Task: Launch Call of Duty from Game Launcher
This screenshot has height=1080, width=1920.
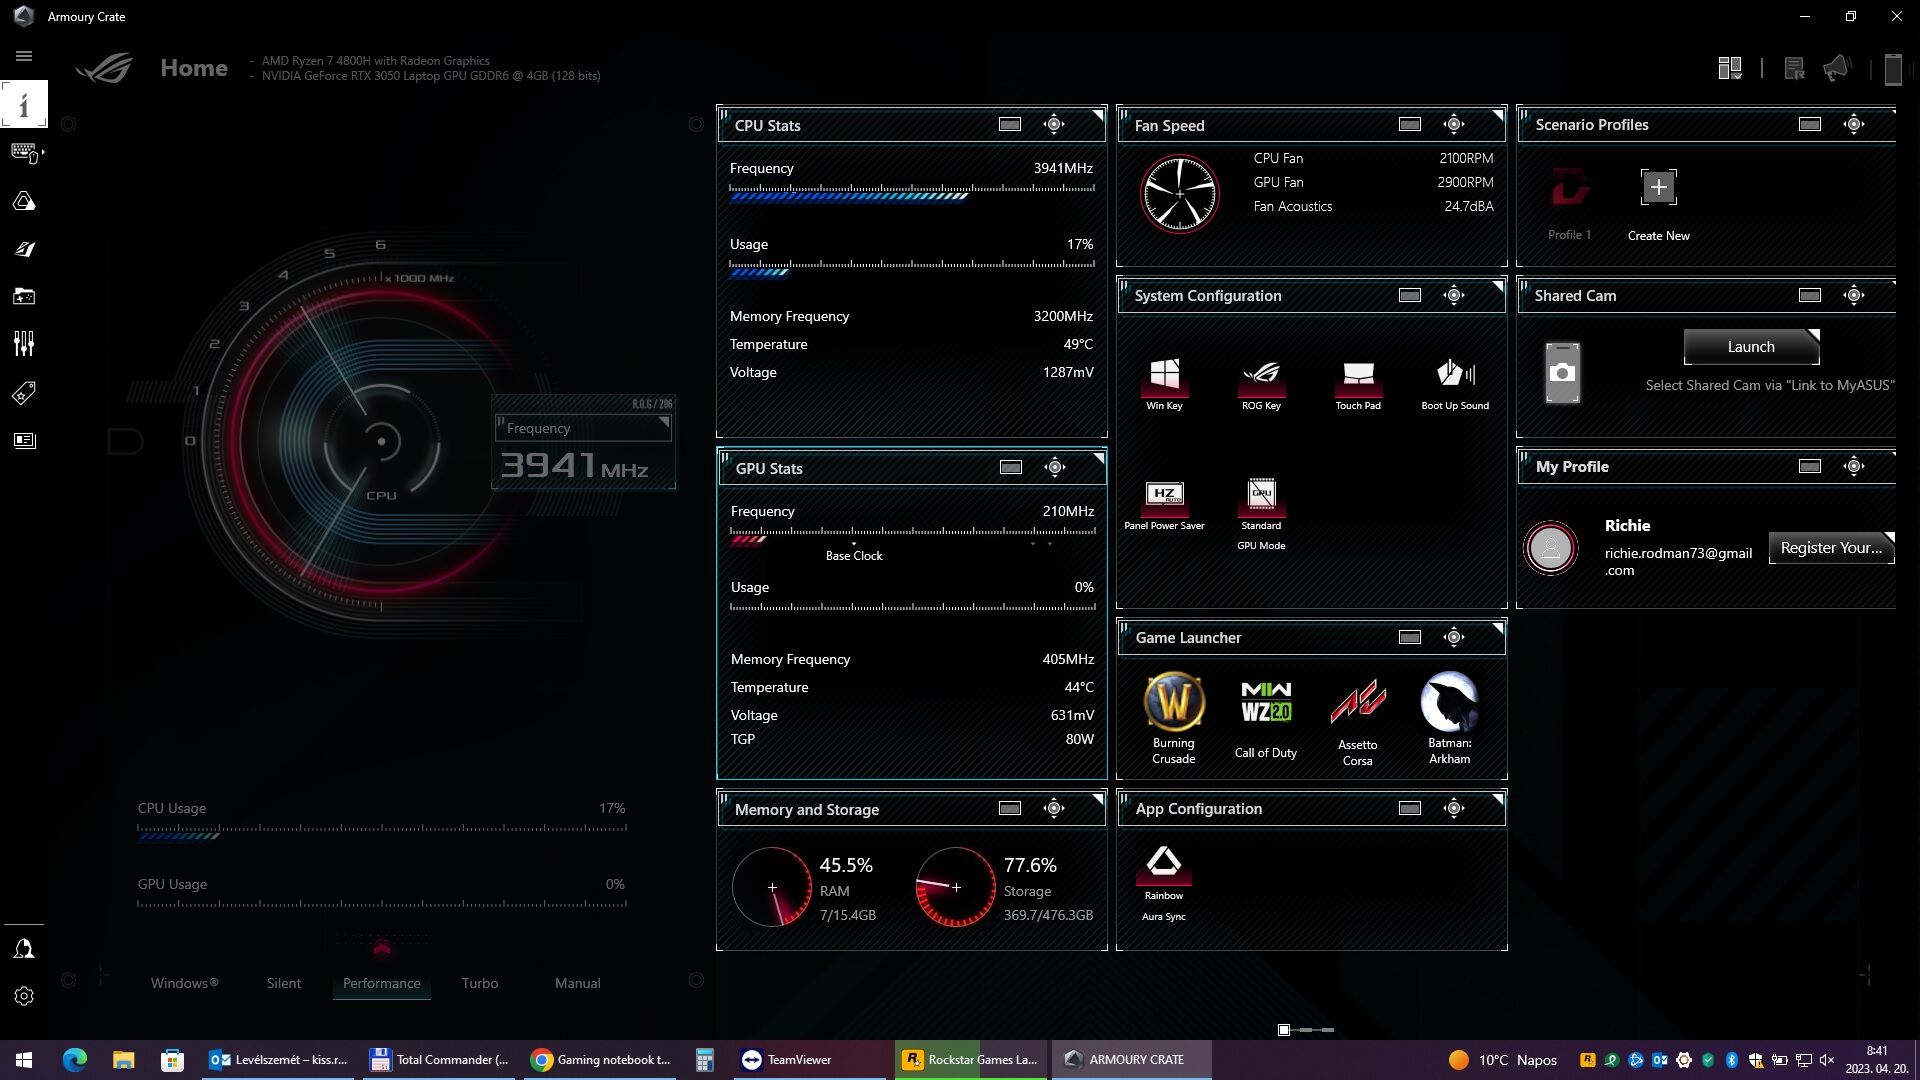Action: click(1266, 718)
